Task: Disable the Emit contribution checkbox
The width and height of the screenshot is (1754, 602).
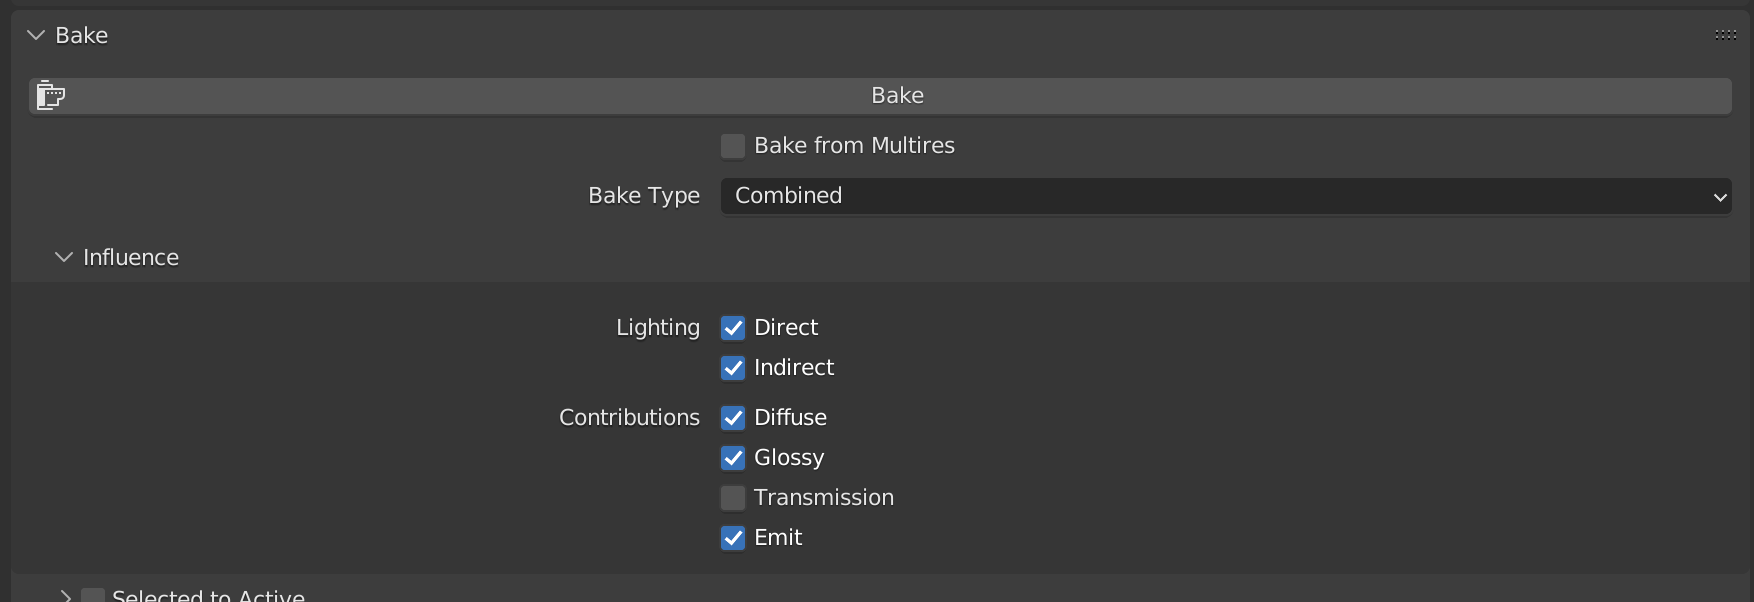Action: [733, 538]
